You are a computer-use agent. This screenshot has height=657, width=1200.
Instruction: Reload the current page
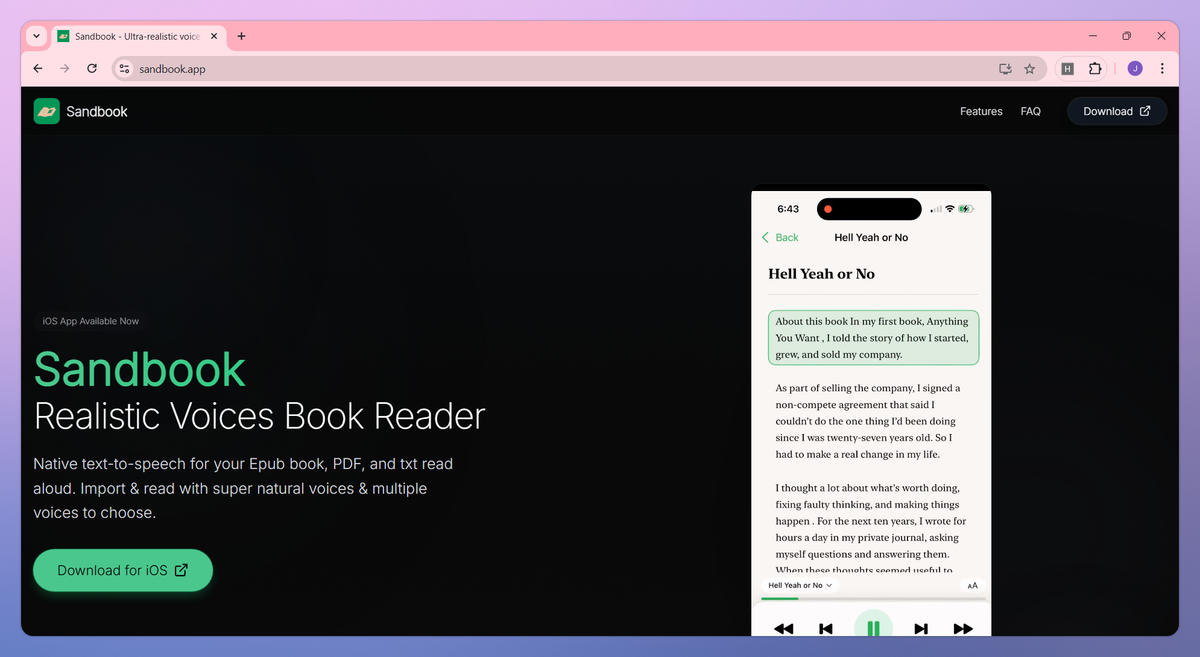click(92, 69)
